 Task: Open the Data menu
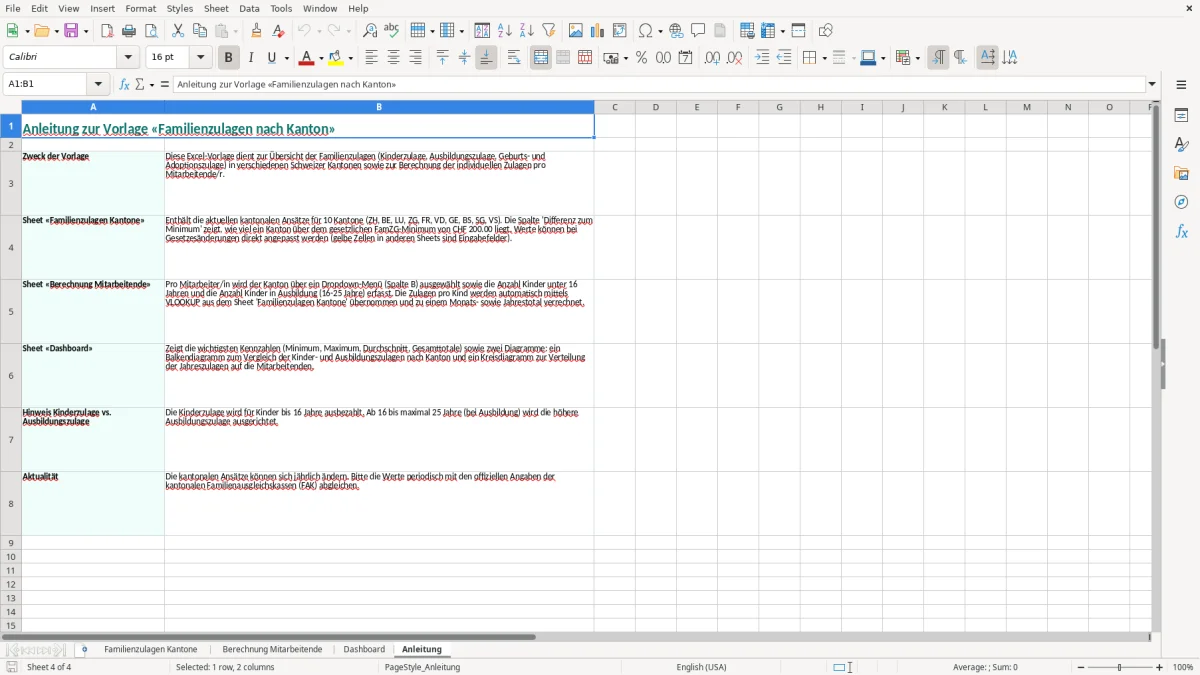[249, 8]
